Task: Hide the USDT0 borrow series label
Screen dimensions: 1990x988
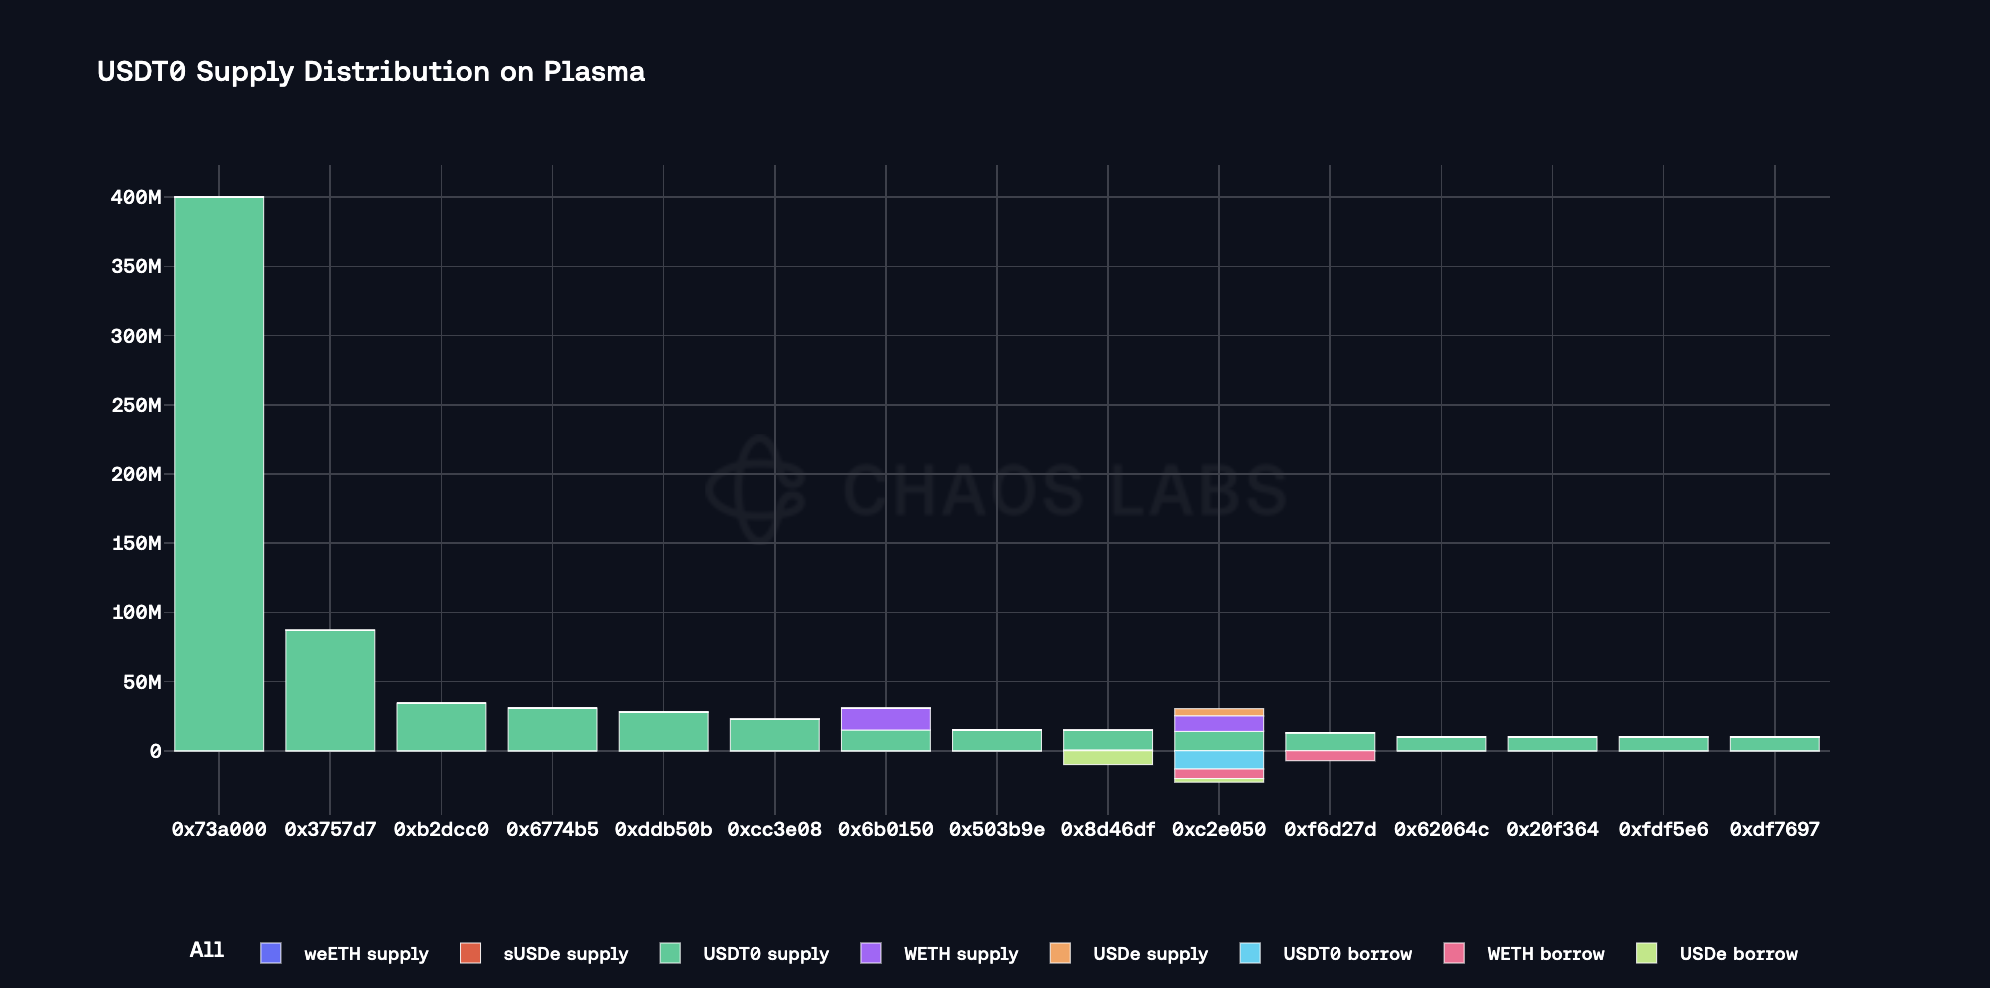Action: [1347, 954]
